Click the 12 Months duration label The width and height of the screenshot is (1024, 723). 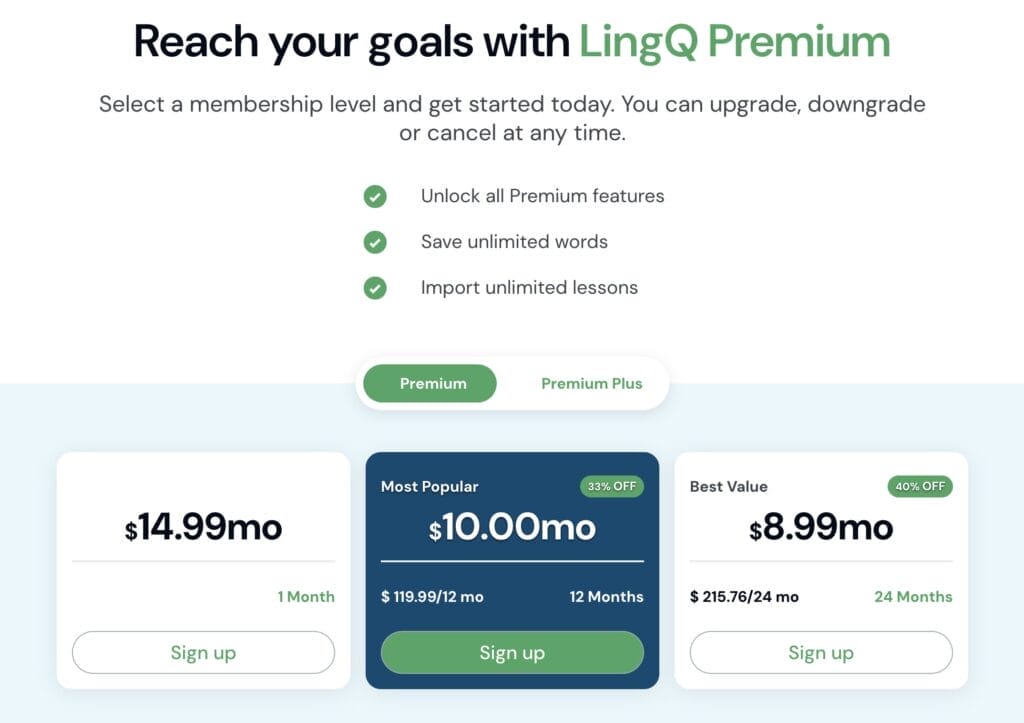tap(606, 597)
